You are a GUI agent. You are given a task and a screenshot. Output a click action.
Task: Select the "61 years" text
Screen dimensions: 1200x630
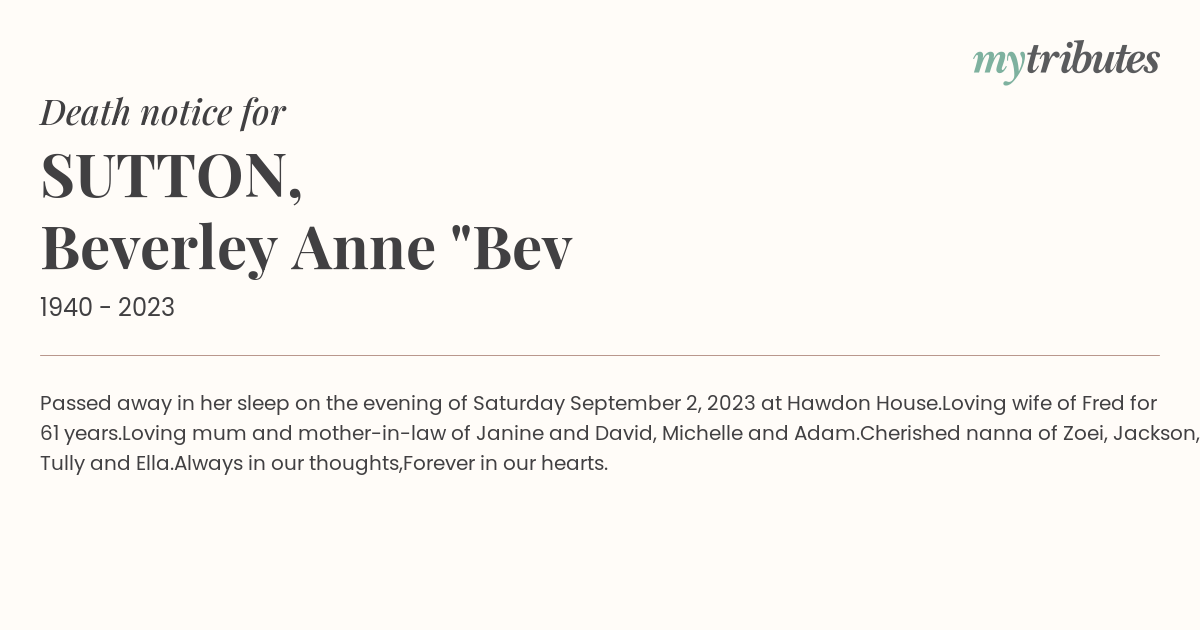tap(78, 433)
